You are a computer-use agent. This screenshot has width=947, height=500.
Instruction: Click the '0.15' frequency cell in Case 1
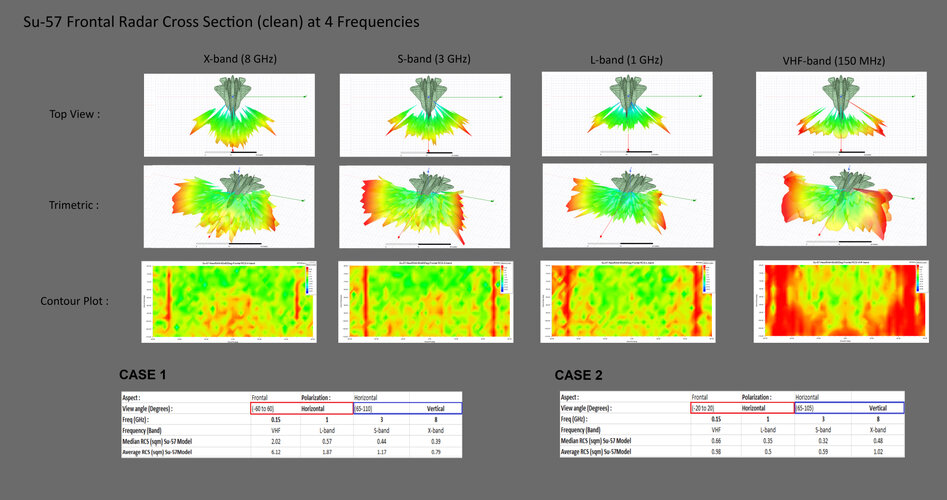pyautogui.click(x=276, y=420)
